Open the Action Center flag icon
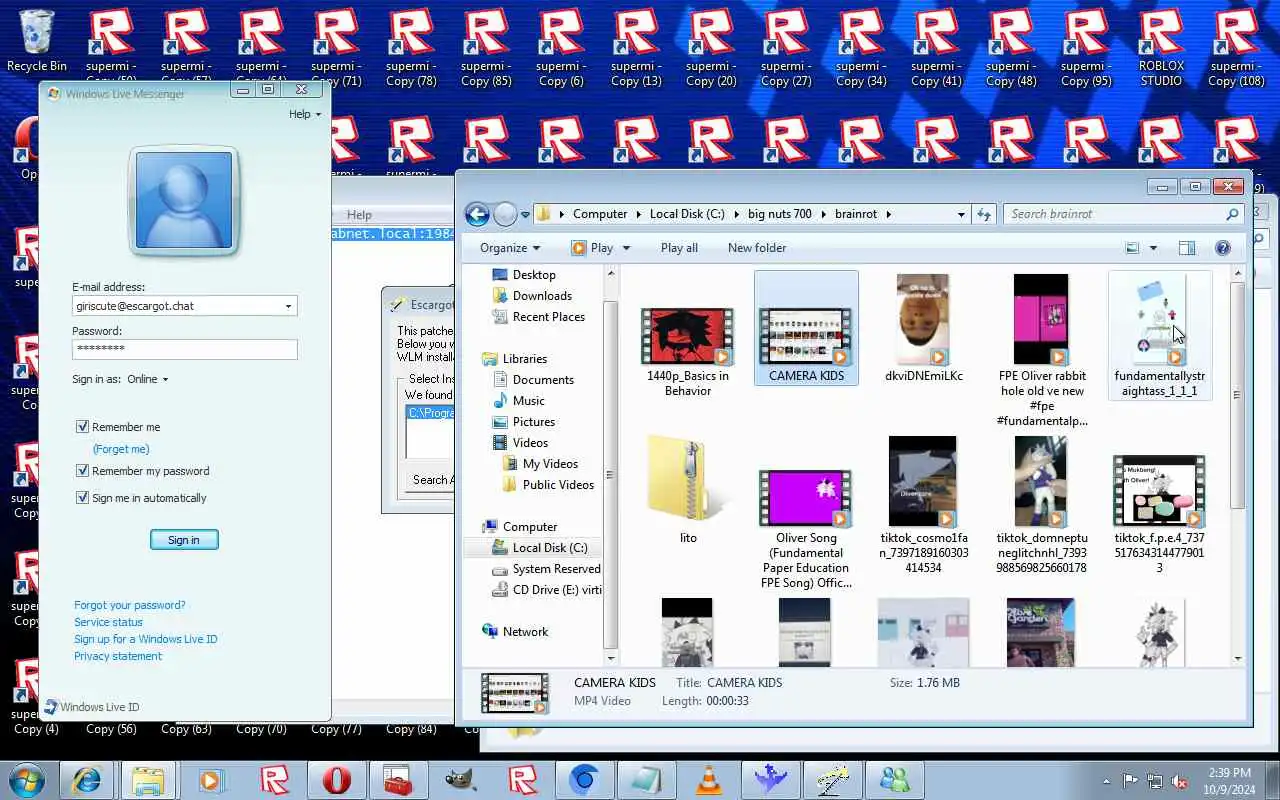Screen dimensions: 1280x800 [x=1130, y=781]
